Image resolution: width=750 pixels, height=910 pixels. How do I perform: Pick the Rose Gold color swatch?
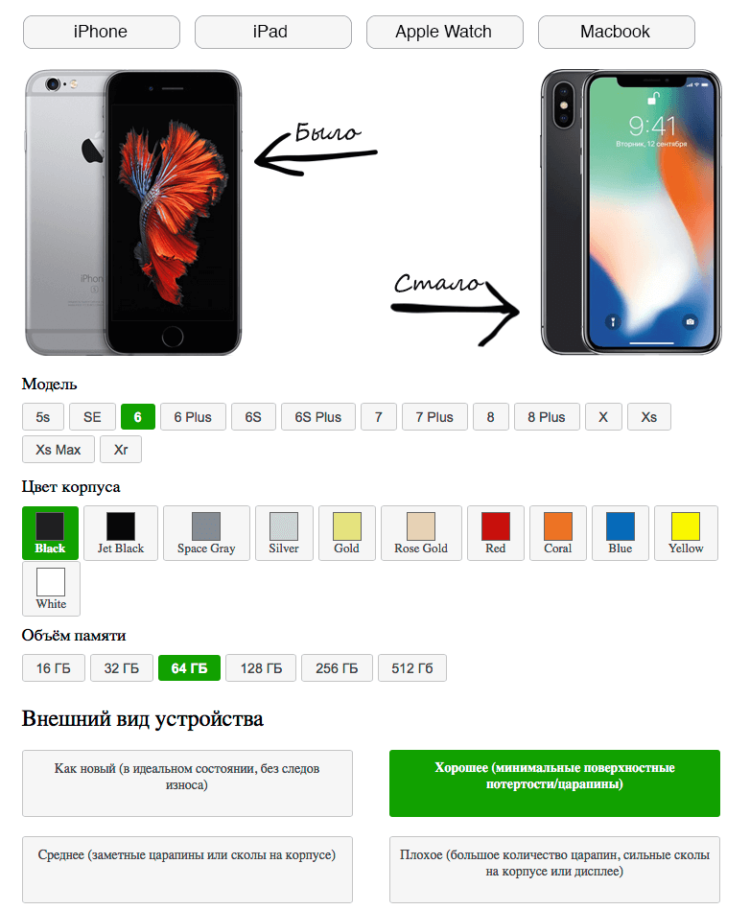421,533
